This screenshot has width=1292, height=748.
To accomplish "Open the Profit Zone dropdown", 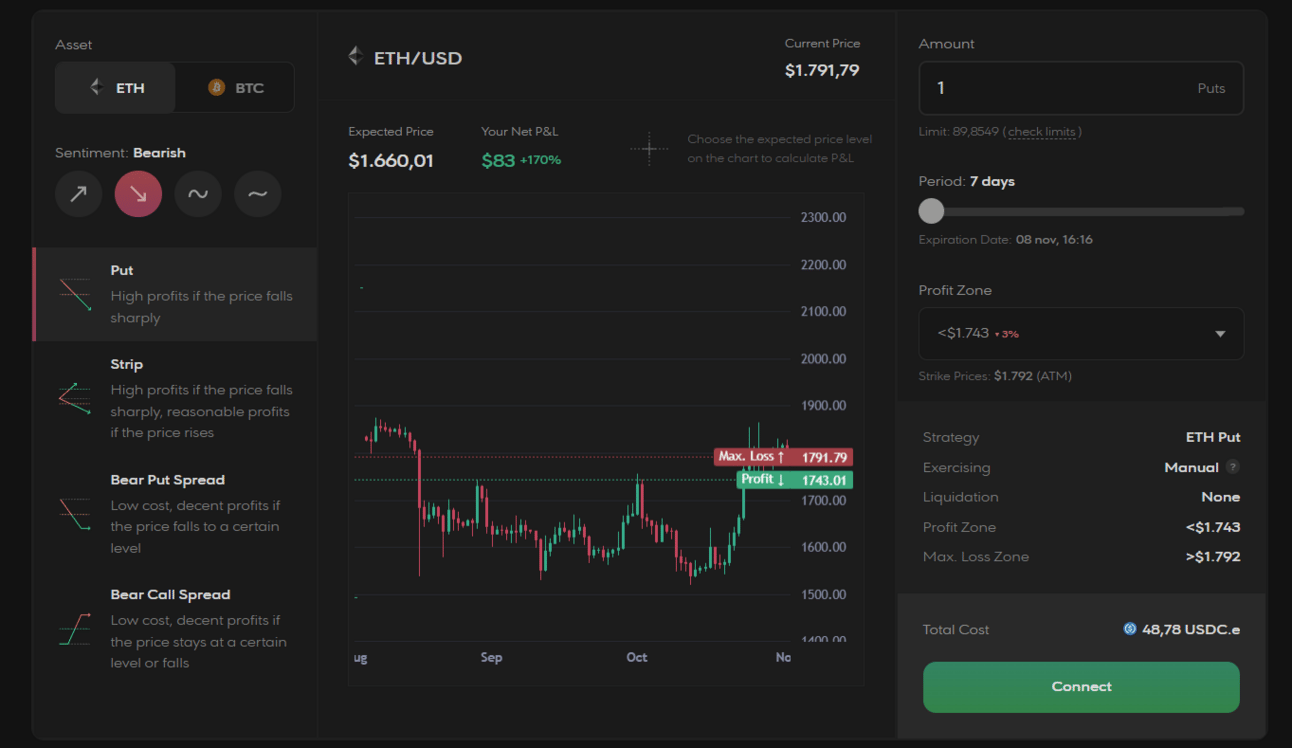I will tap(1081, 333).
